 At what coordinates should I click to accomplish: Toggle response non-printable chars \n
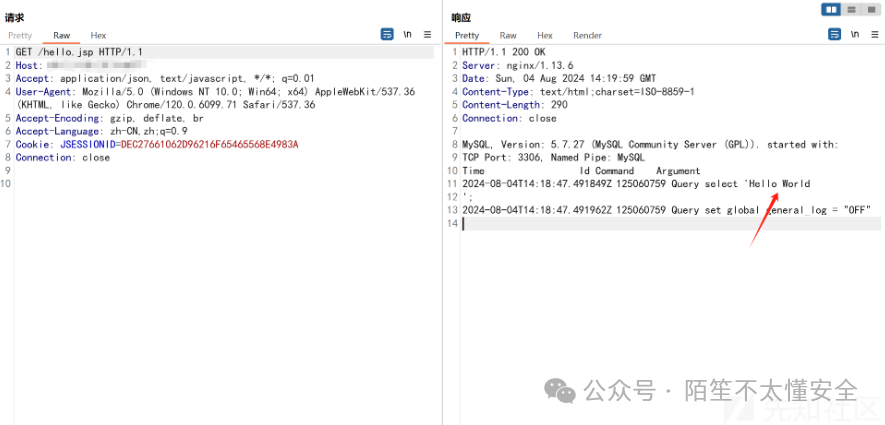click(x=855, y=34)
